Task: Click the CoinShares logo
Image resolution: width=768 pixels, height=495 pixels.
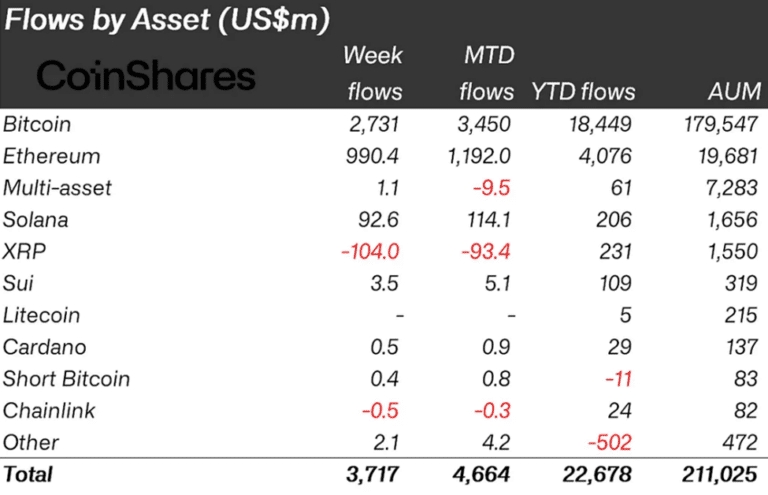Action: coord(146,76)
